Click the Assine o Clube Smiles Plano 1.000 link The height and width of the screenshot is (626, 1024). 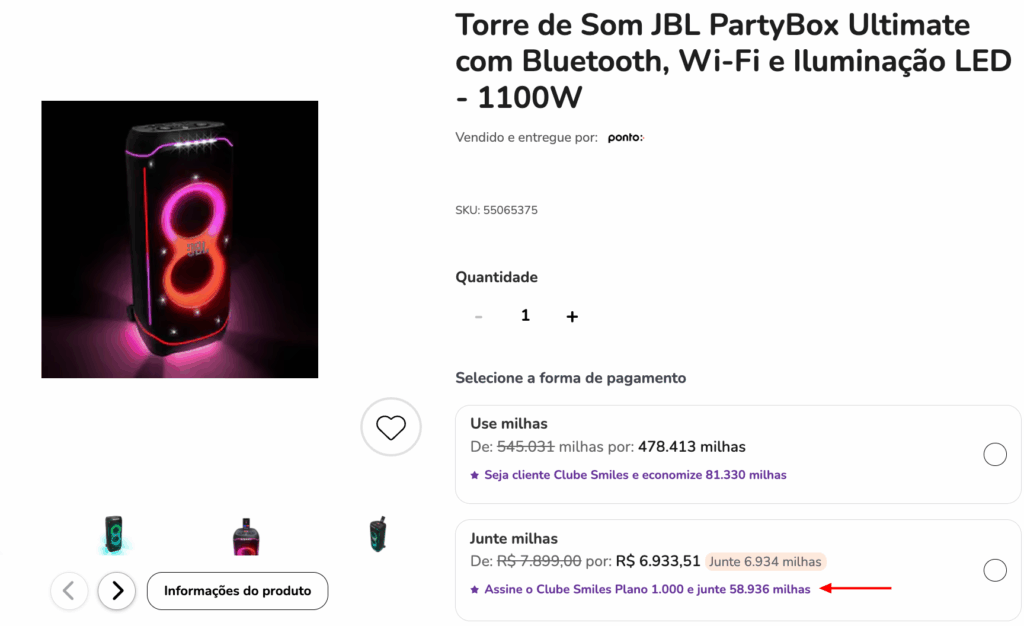pyautogui.click(x=645, y=589)
